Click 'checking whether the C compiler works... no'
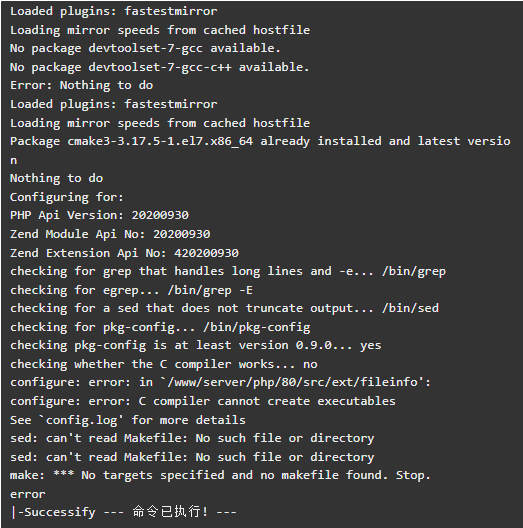 click(x=164, y=364)
